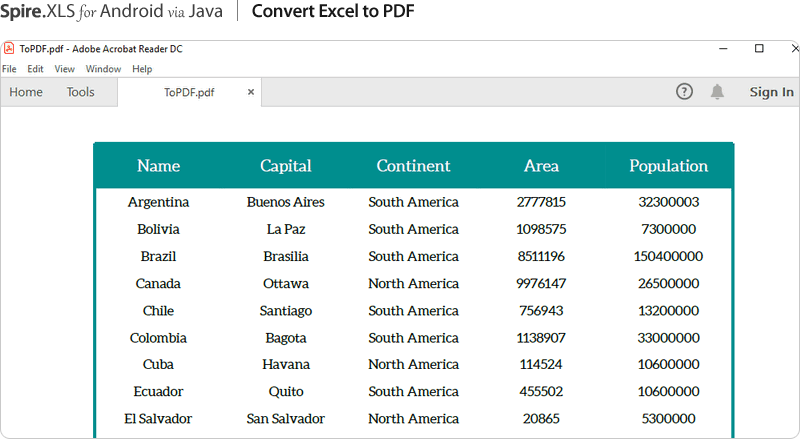
Task: Open the File menu
Action: pyautogui.click(x=9, y=69)
